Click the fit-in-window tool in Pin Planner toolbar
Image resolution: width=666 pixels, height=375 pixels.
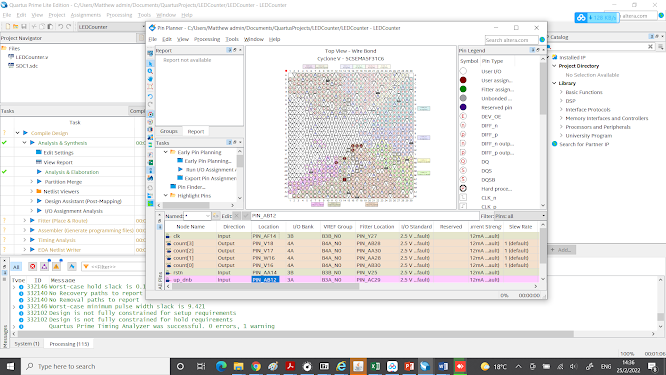click(x=150, y=87)
